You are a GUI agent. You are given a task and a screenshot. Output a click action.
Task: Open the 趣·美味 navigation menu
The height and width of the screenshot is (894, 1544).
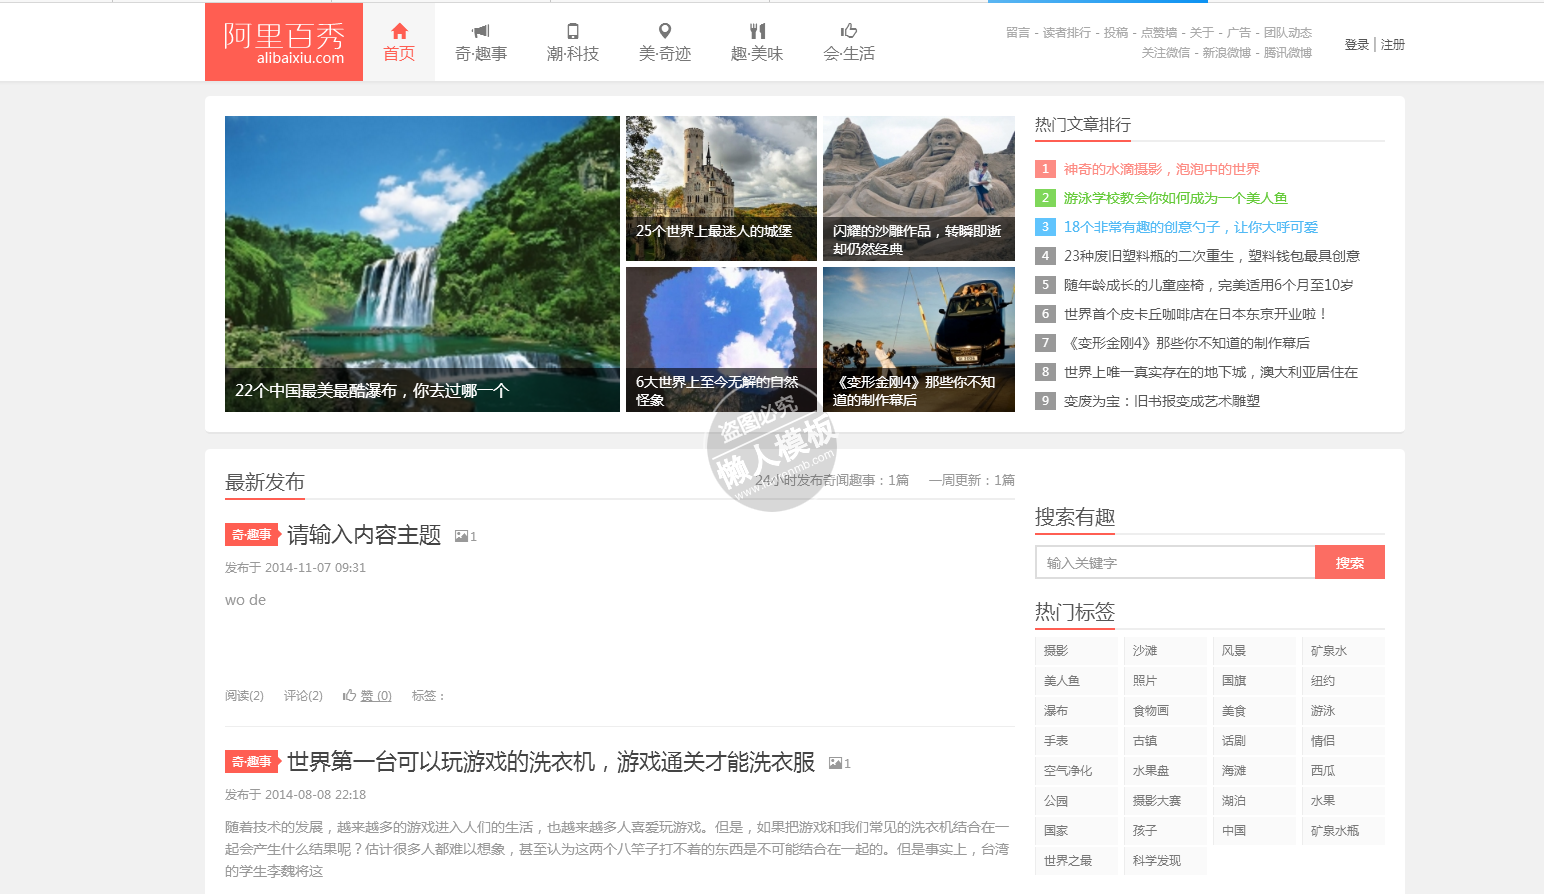[x=757, y=42]
